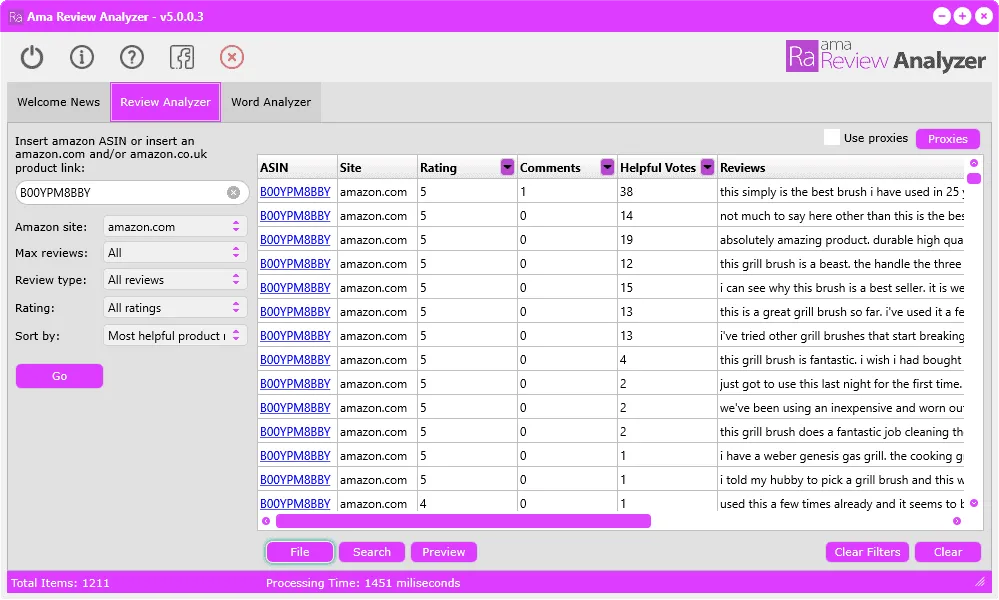999x600 pixels.
Task: Click the red circled X icon
Action: tap(232, 57)
